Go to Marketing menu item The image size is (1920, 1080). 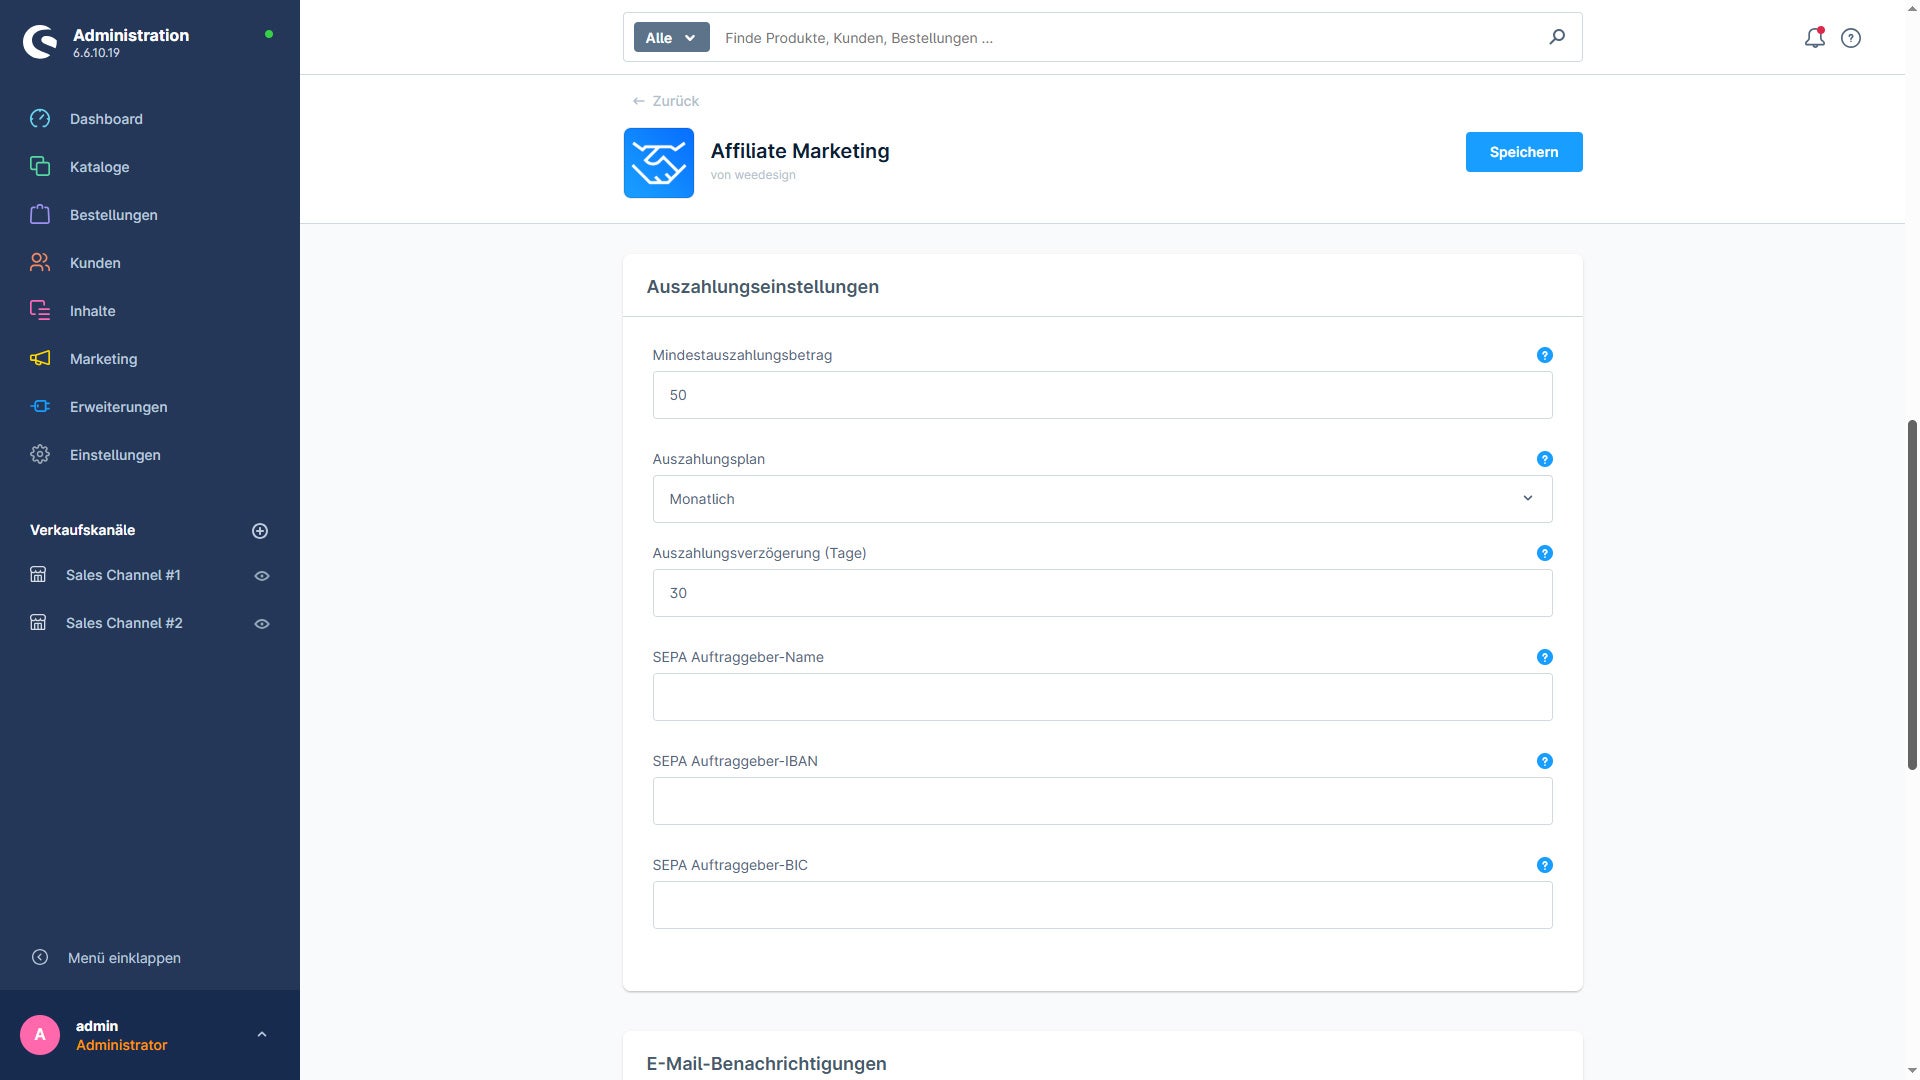(103, 359)
